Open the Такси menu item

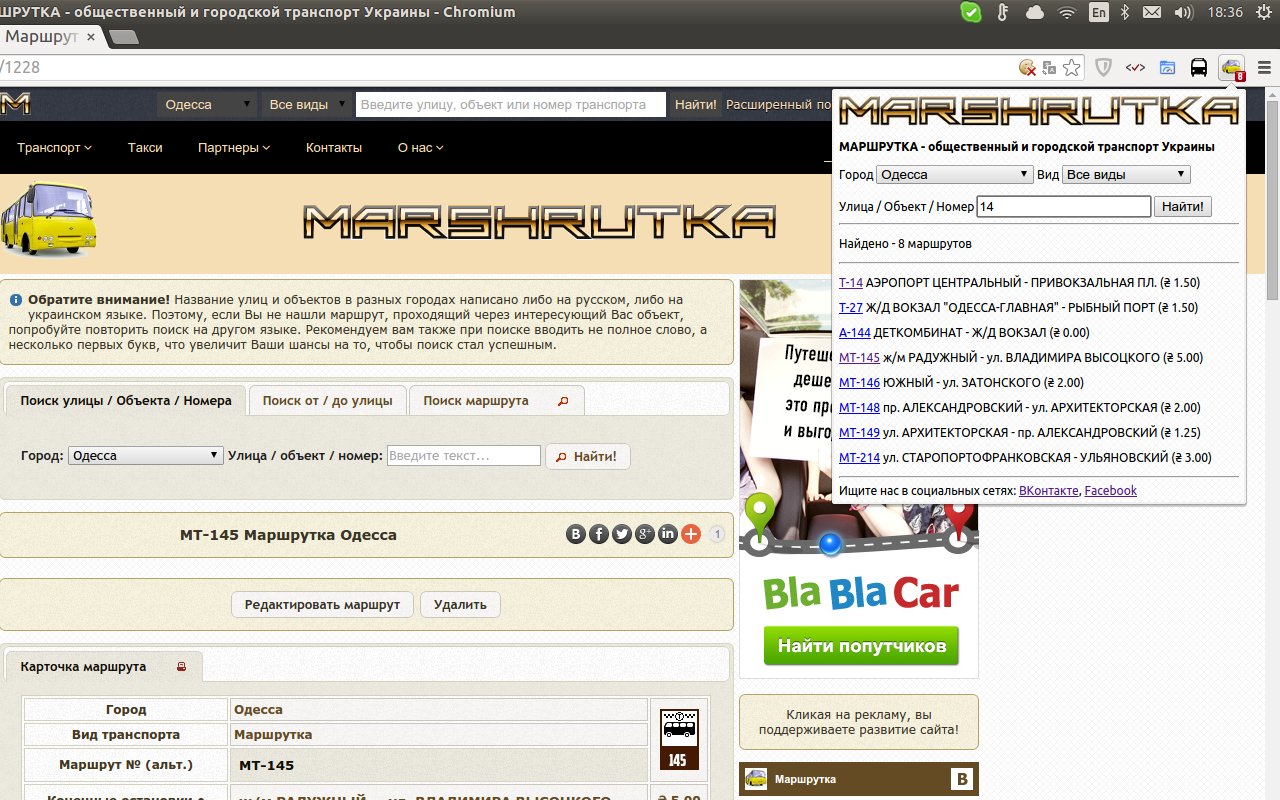coord(145,147)
